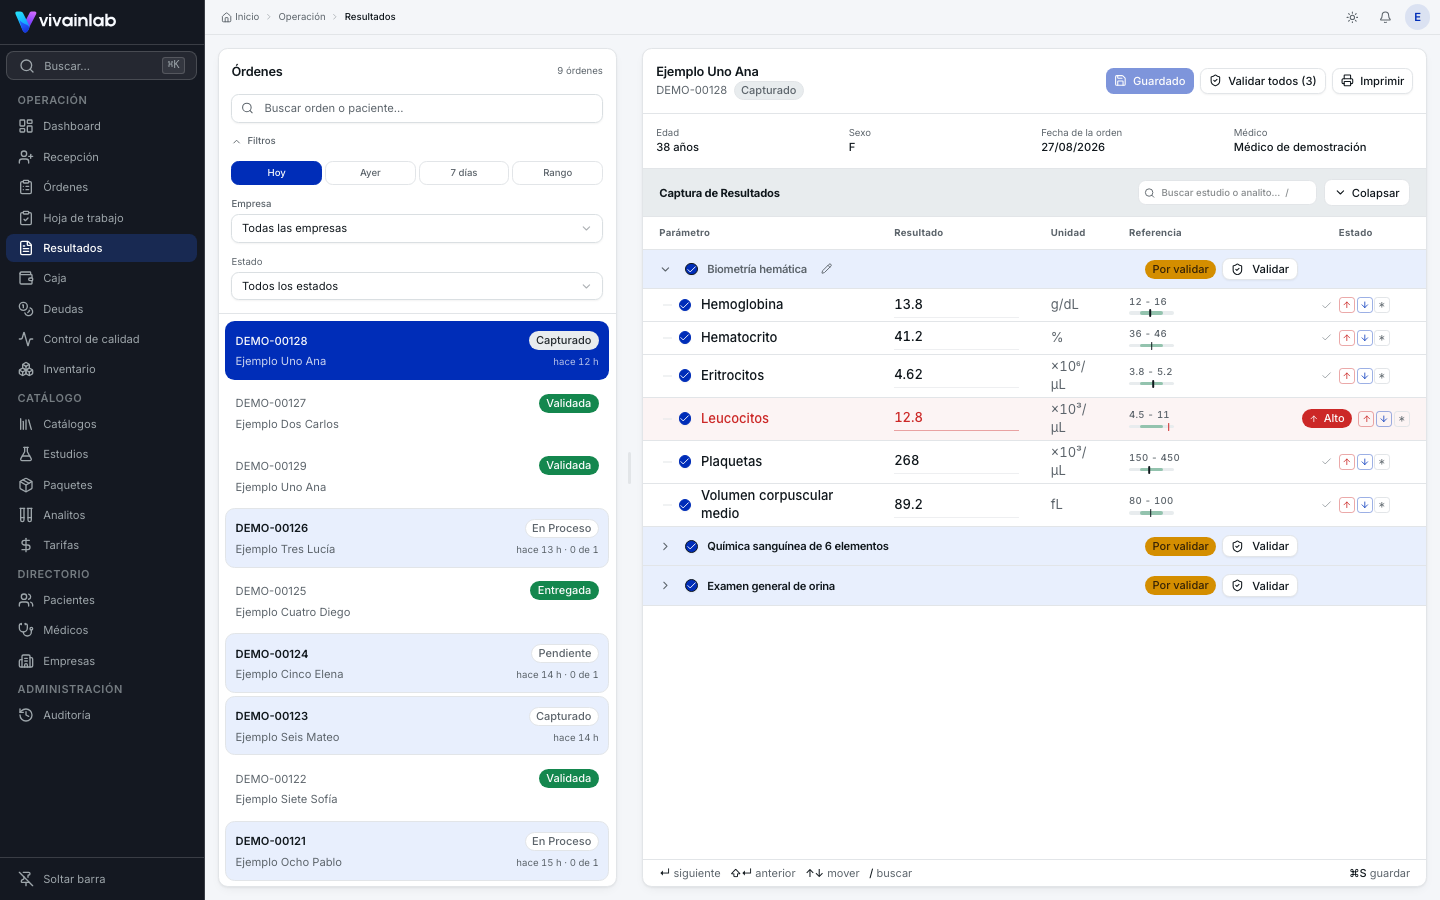This screenshot has height=900, width=1440.
Task: Collapse the Filtros section
Action: pos(254,141)
